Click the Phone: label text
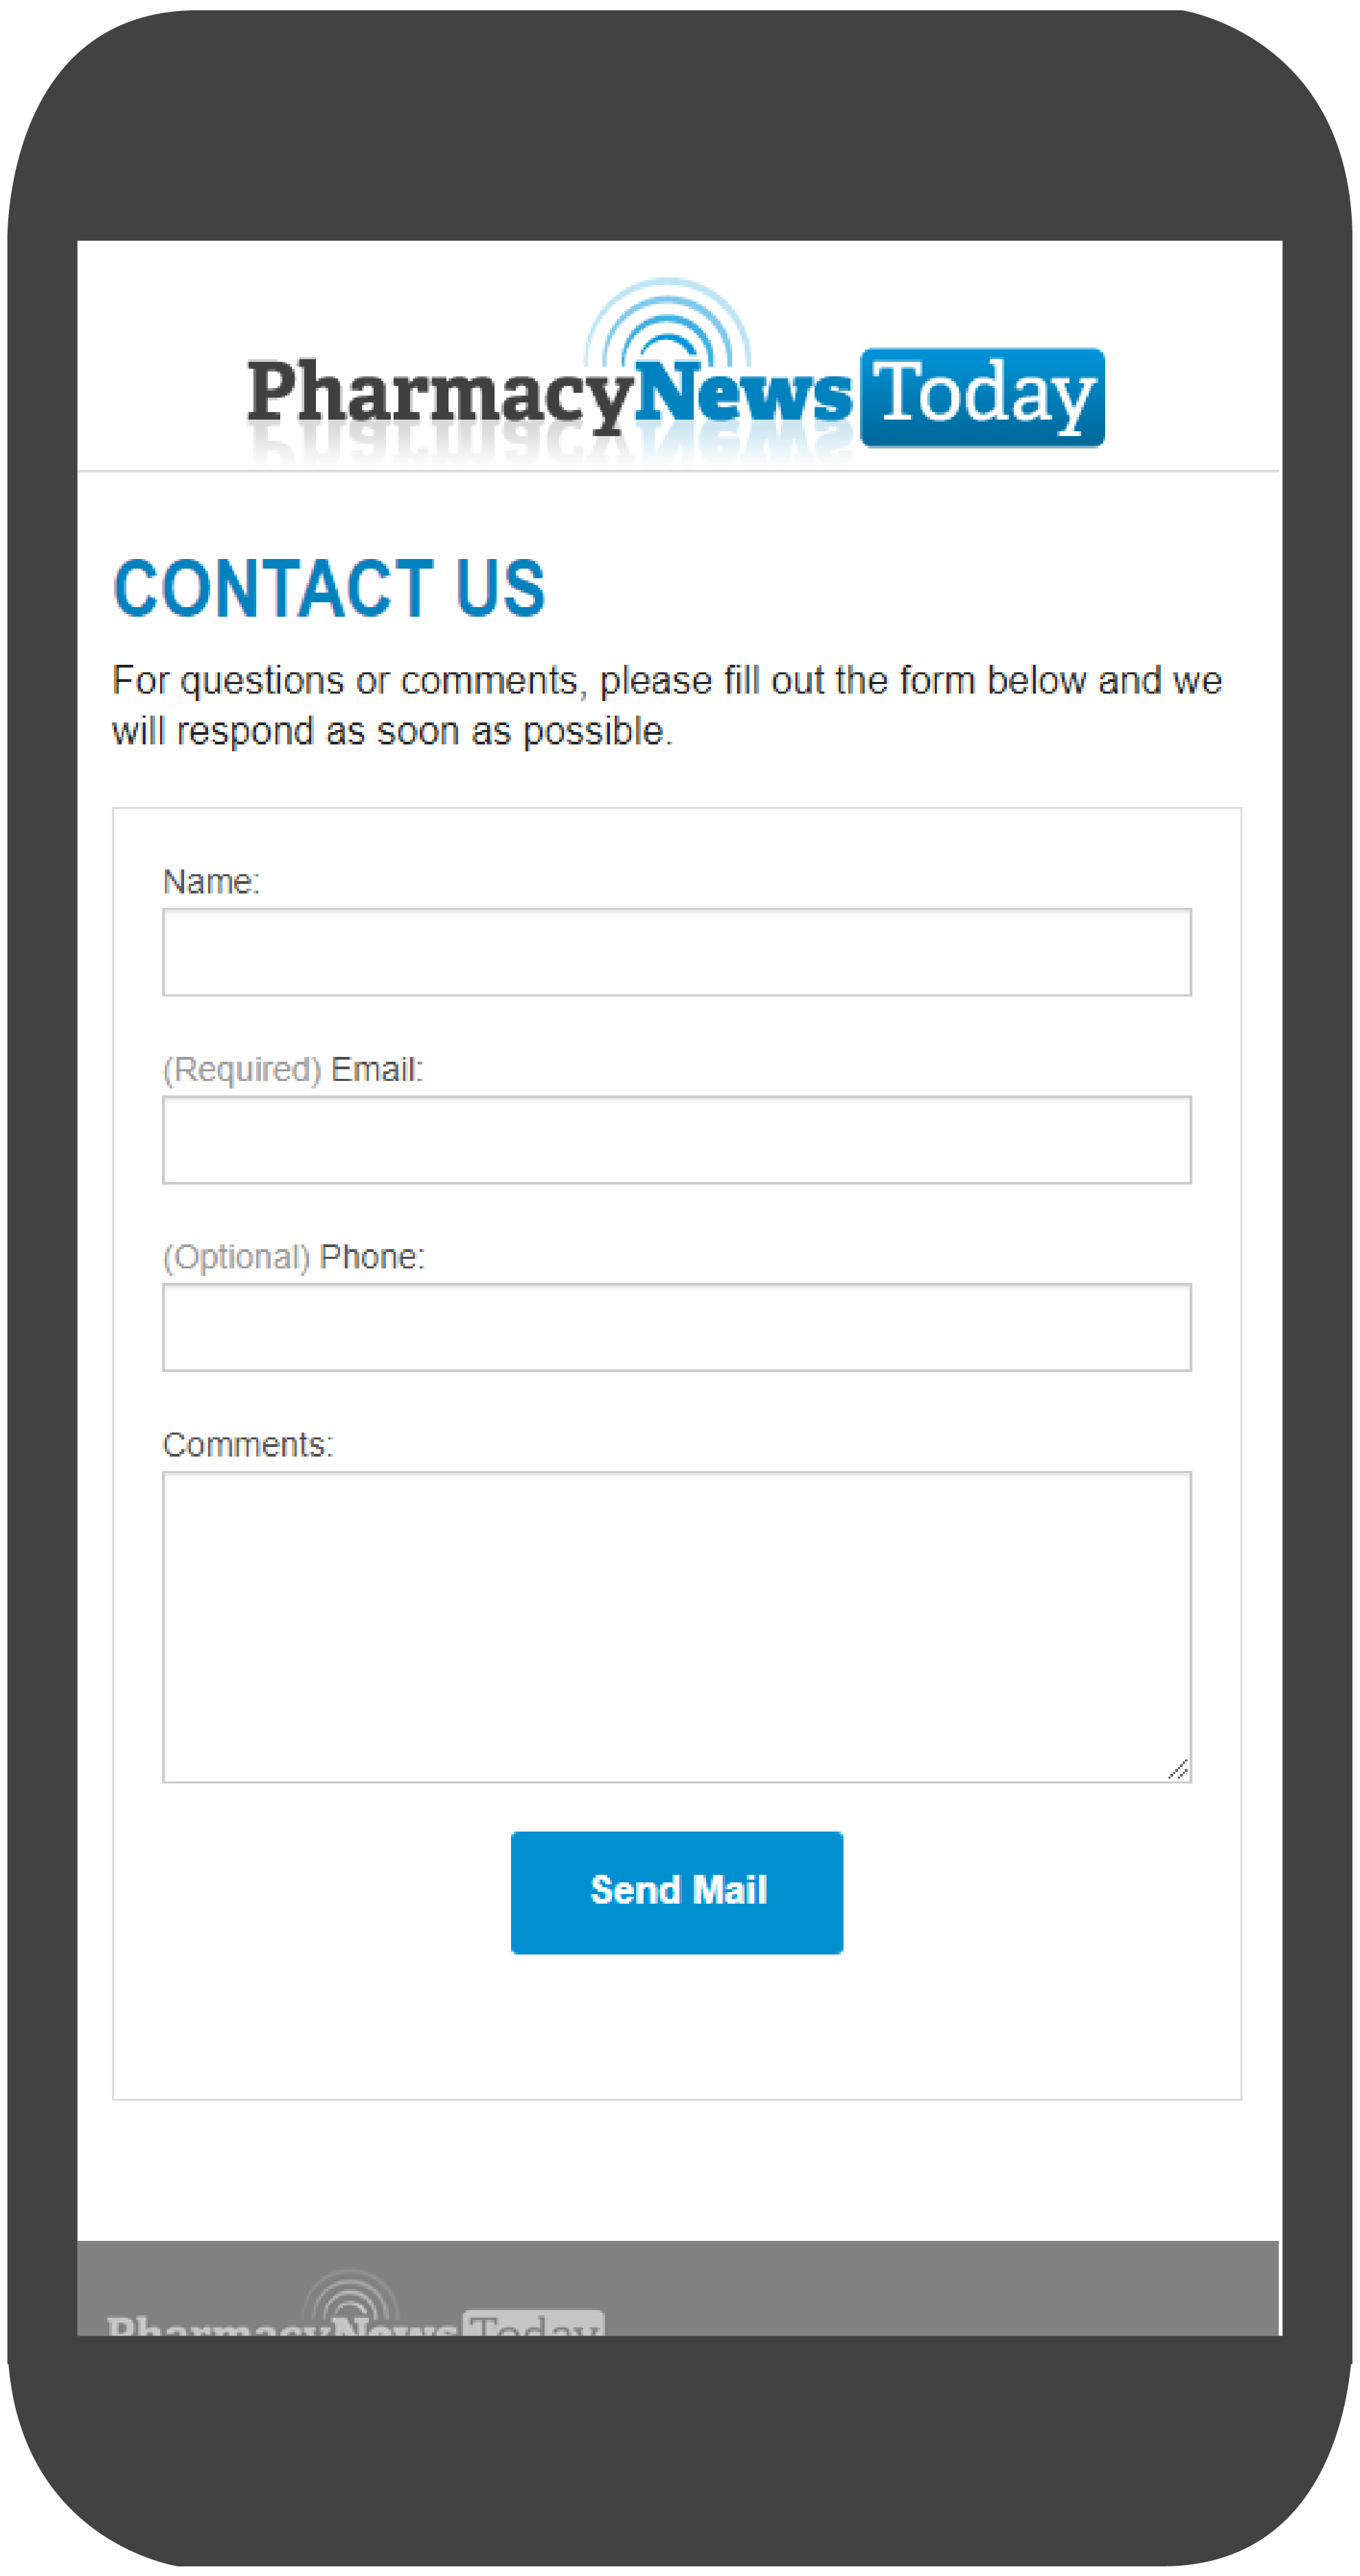 372,1257
